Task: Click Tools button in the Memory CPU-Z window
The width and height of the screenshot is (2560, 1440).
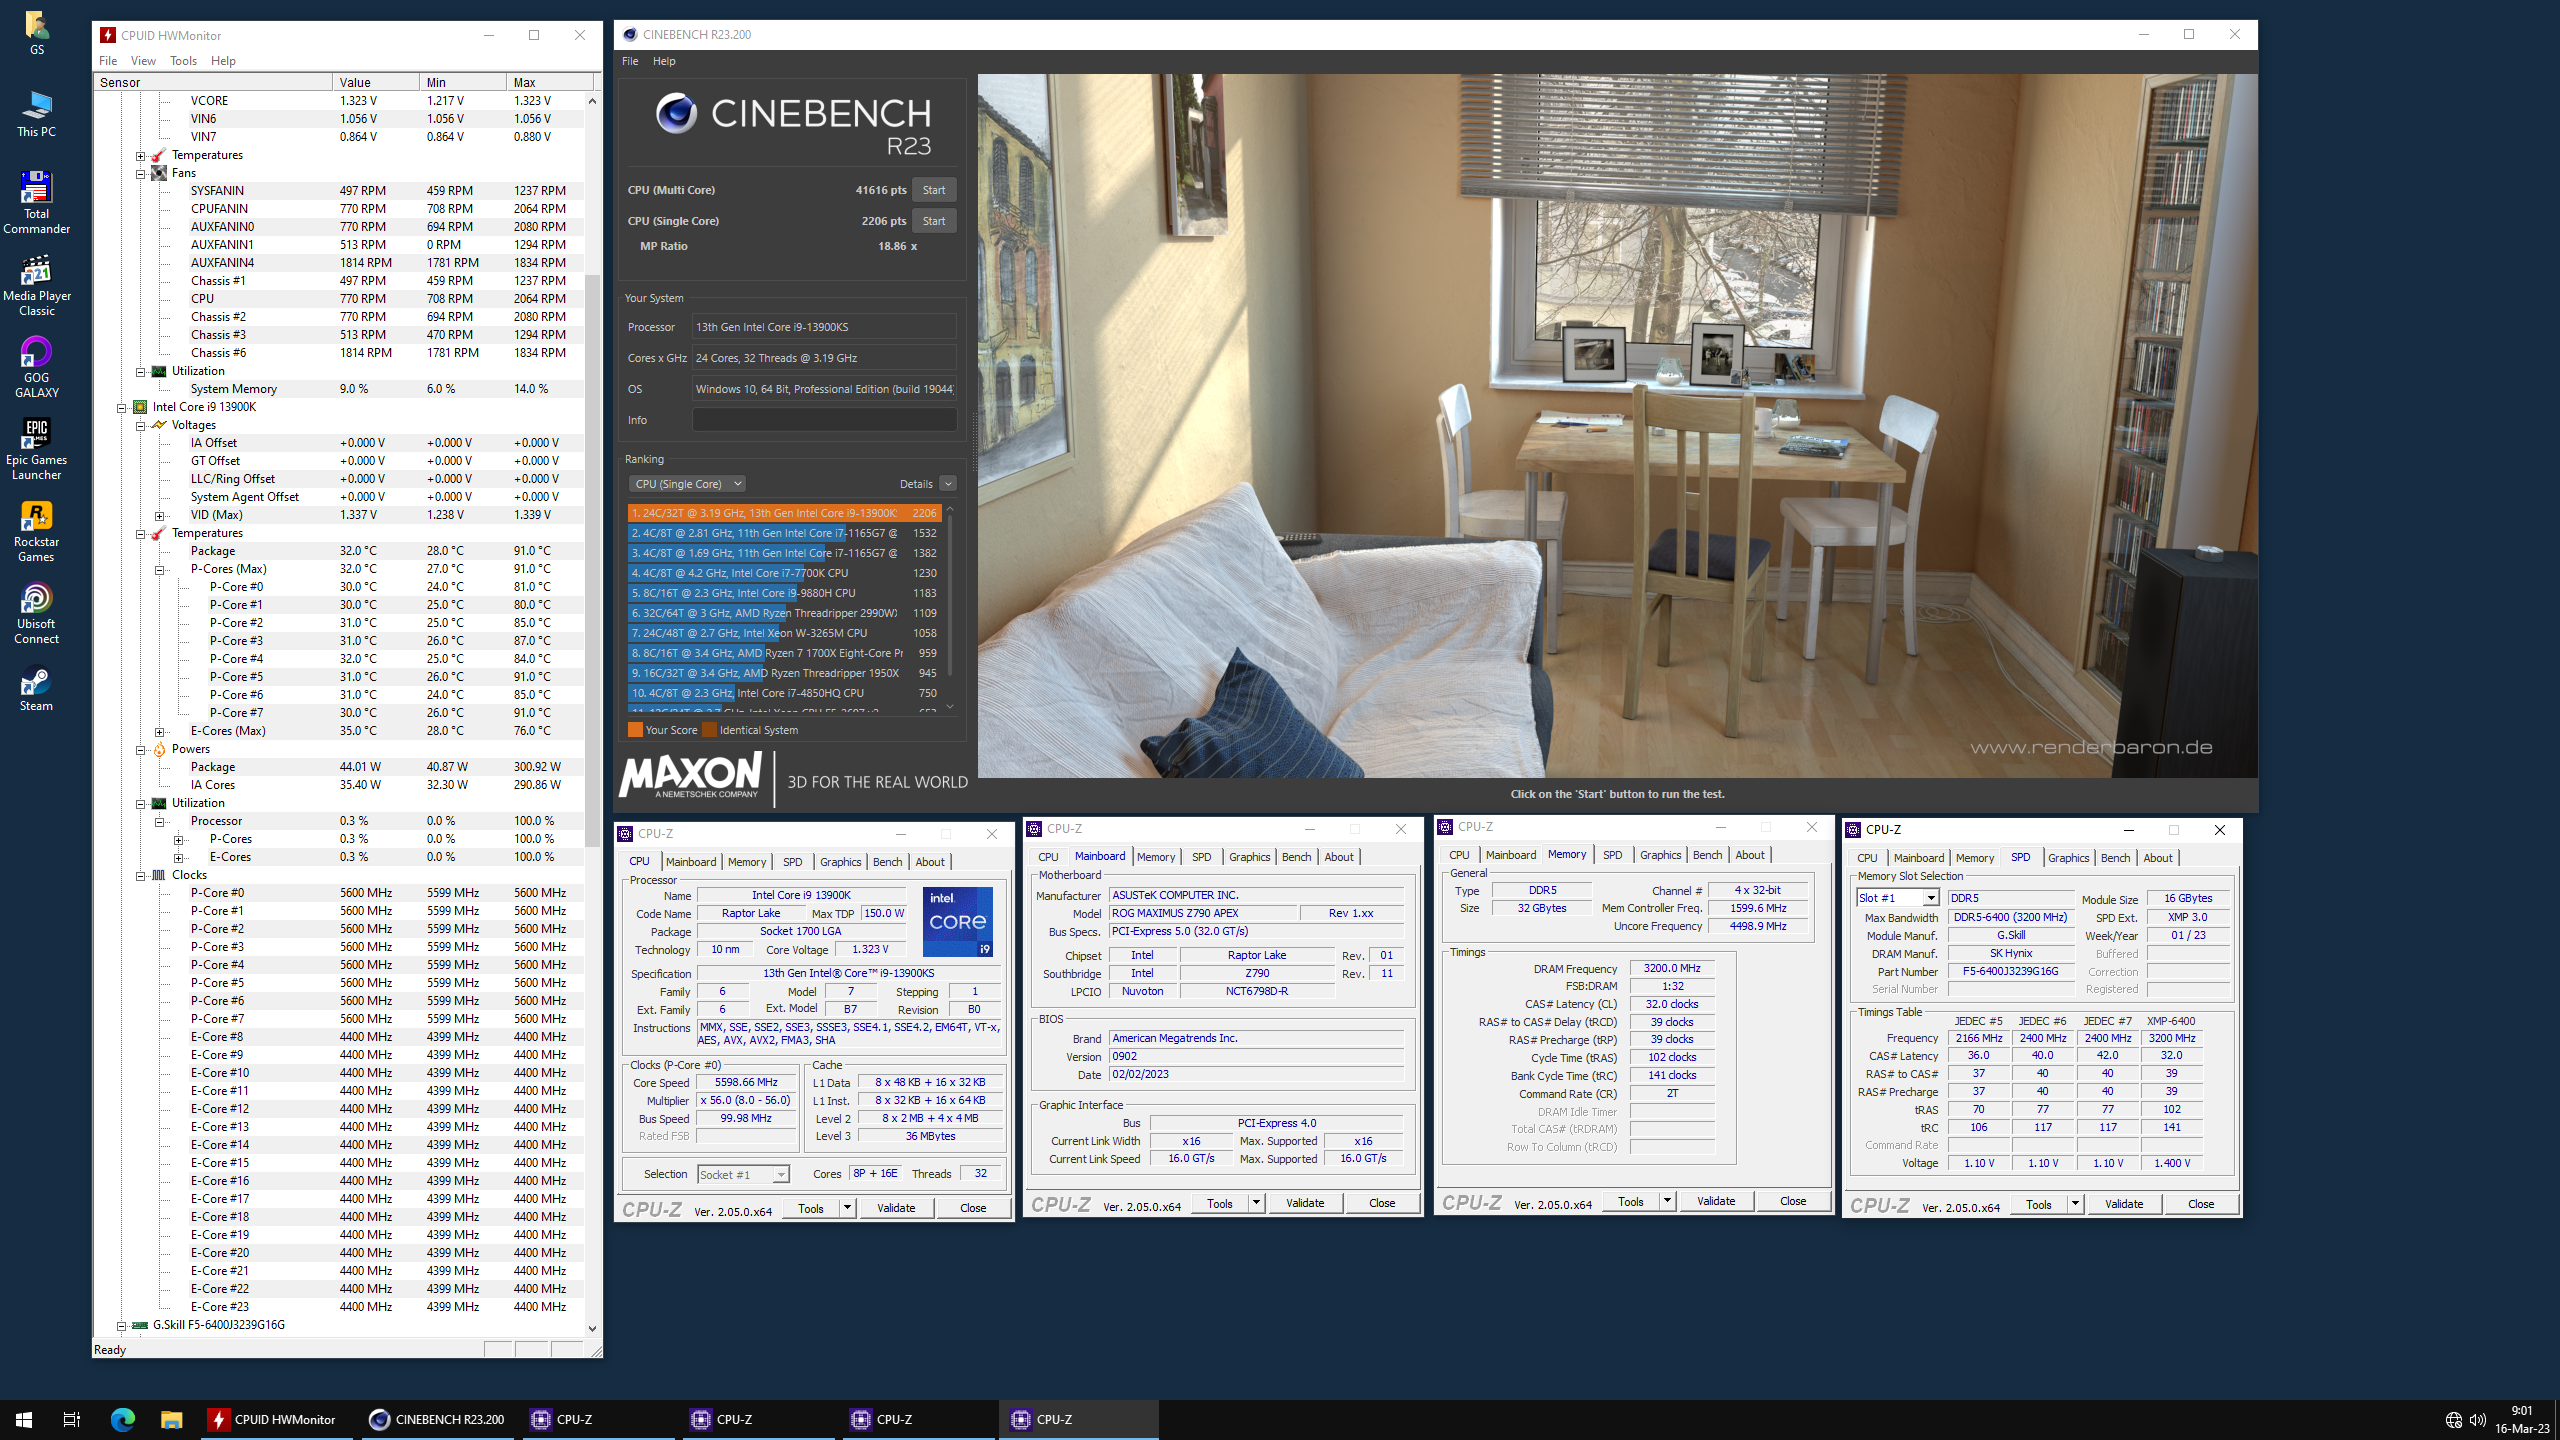Action: [x=1631, y=1201]
